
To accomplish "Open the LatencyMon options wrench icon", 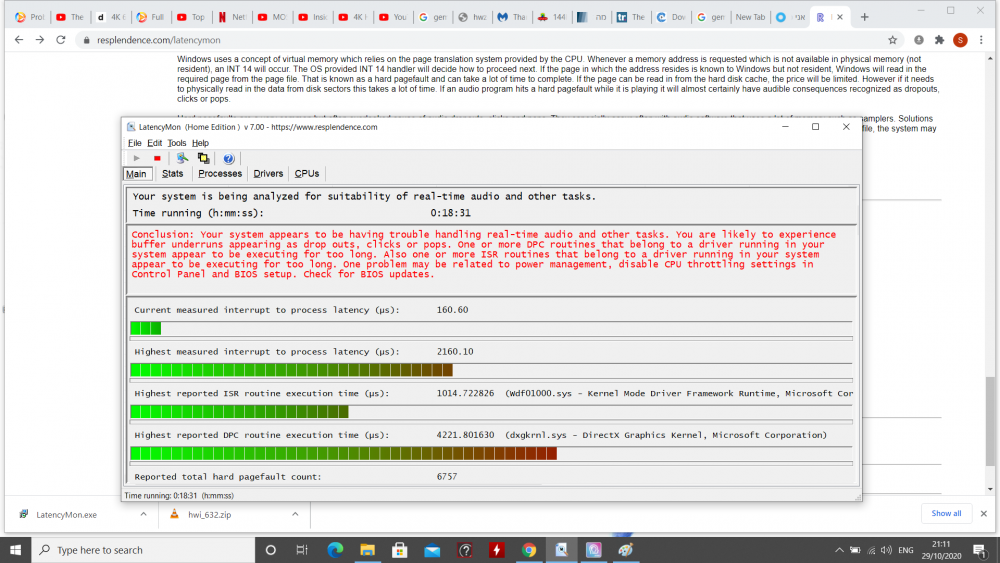I will (x=182, y=158).
